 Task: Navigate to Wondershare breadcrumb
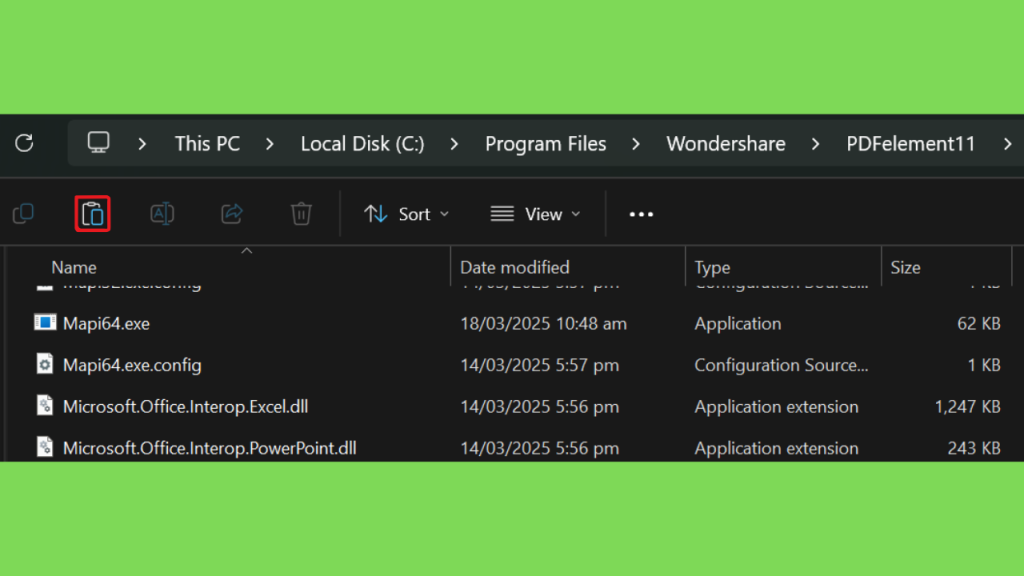pos(726,144)
